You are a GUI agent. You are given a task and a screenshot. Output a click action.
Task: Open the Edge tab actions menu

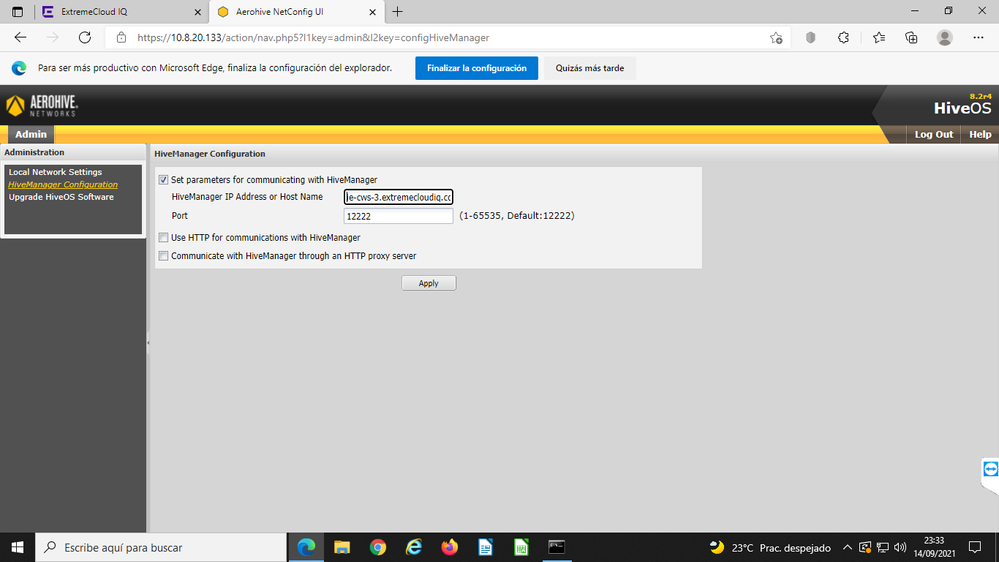(x=17, y=11)
